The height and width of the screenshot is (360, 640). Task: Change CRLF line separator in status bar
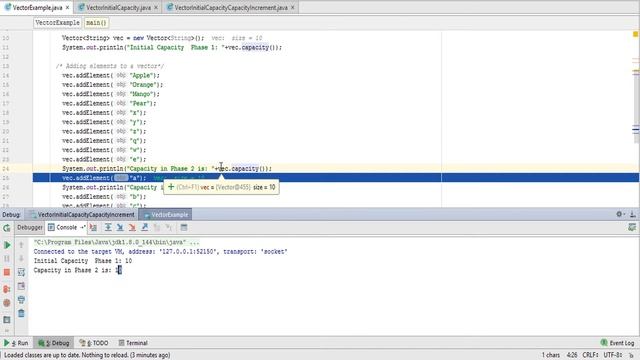pos(590,355)
